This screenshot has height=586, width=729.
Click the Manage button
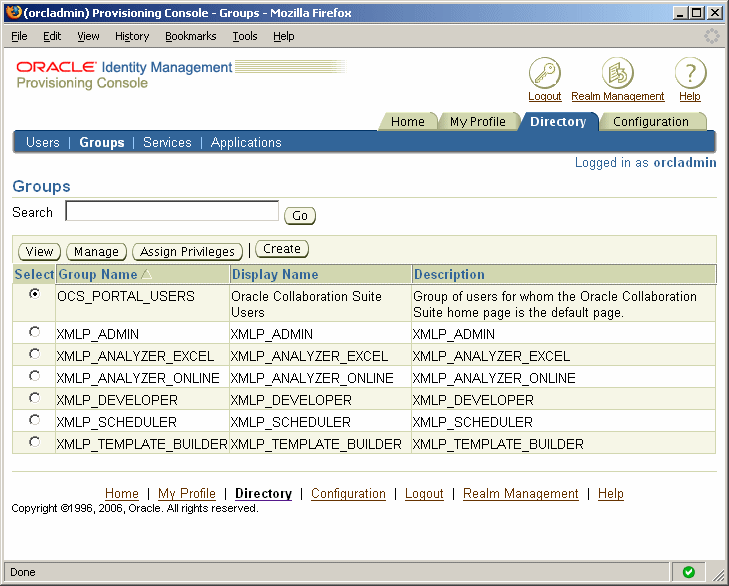tap(96, 252)
